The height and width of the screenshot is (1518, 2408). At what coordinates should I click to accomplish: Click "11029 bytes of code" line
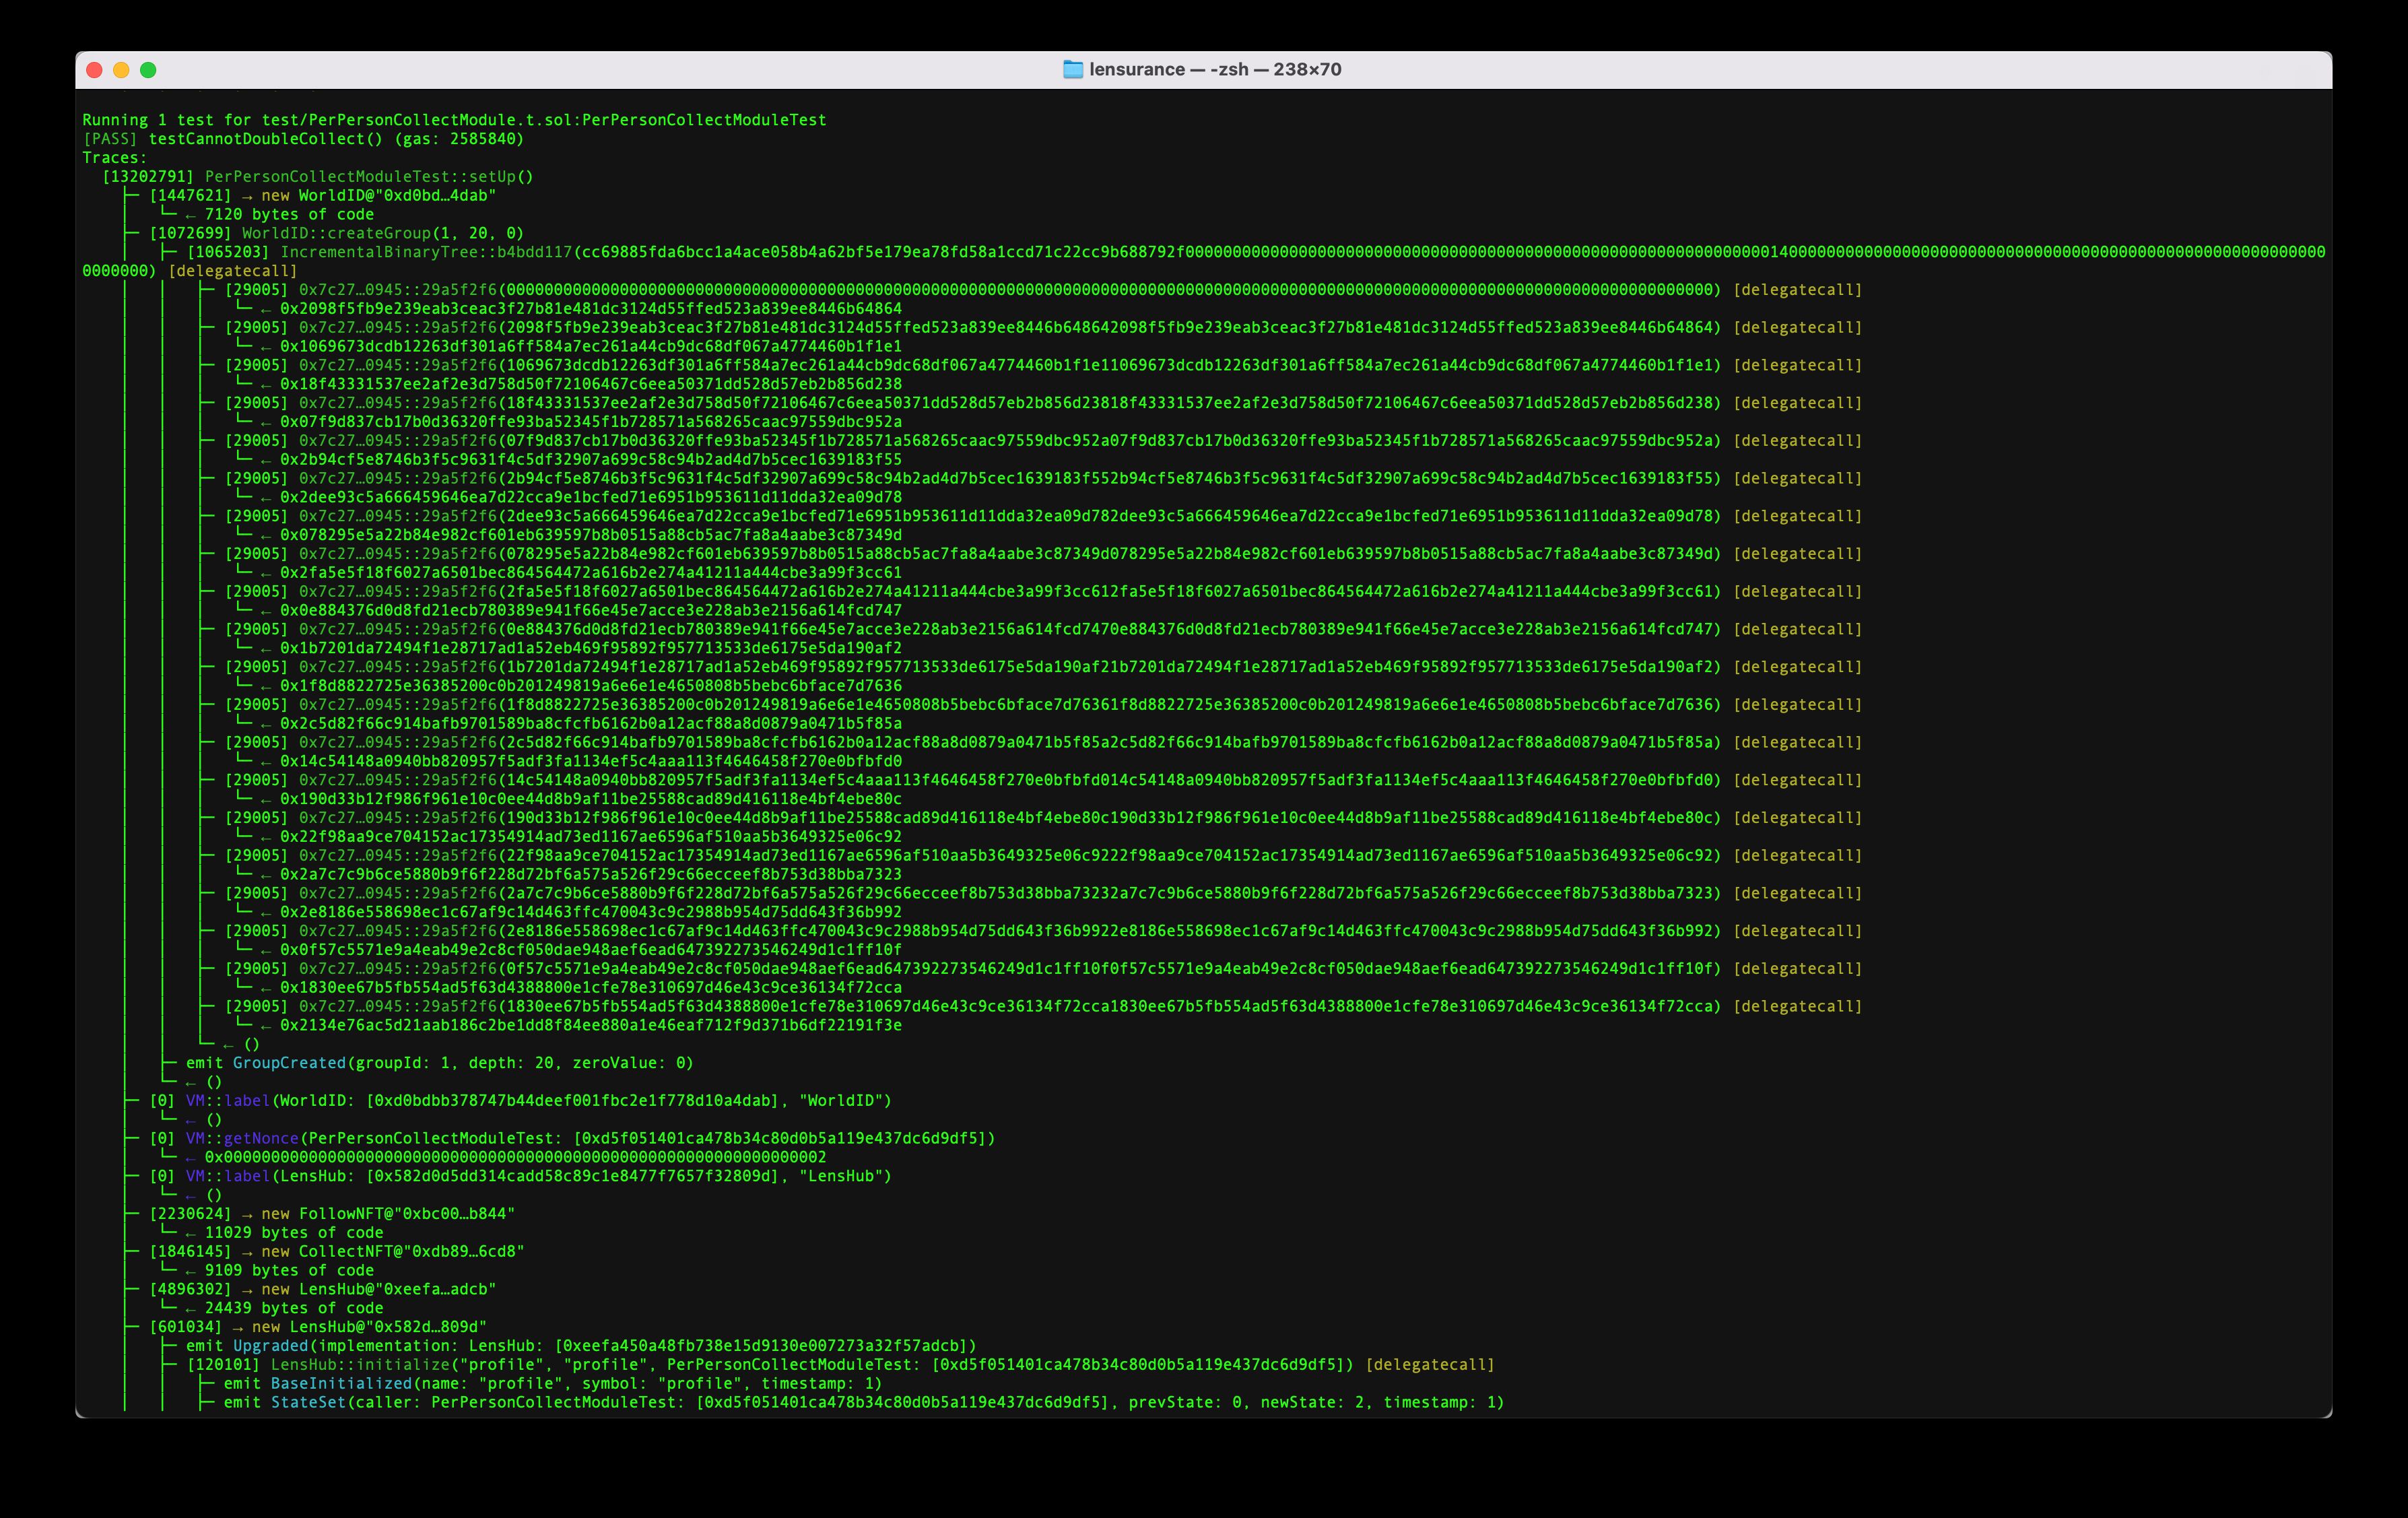point(294,1233)
